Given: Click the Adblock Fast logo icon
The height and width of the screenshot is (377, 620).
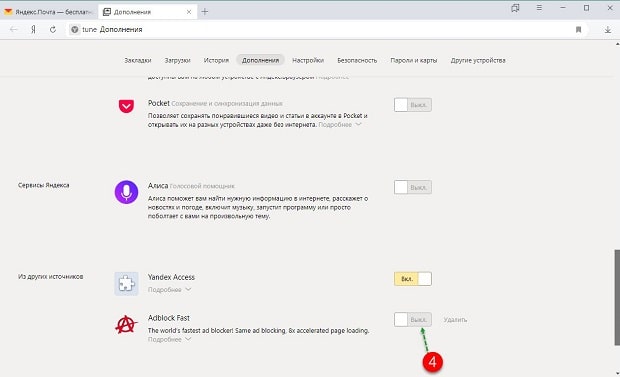Looking at the screenshot, I should click(x=126, y=324).
